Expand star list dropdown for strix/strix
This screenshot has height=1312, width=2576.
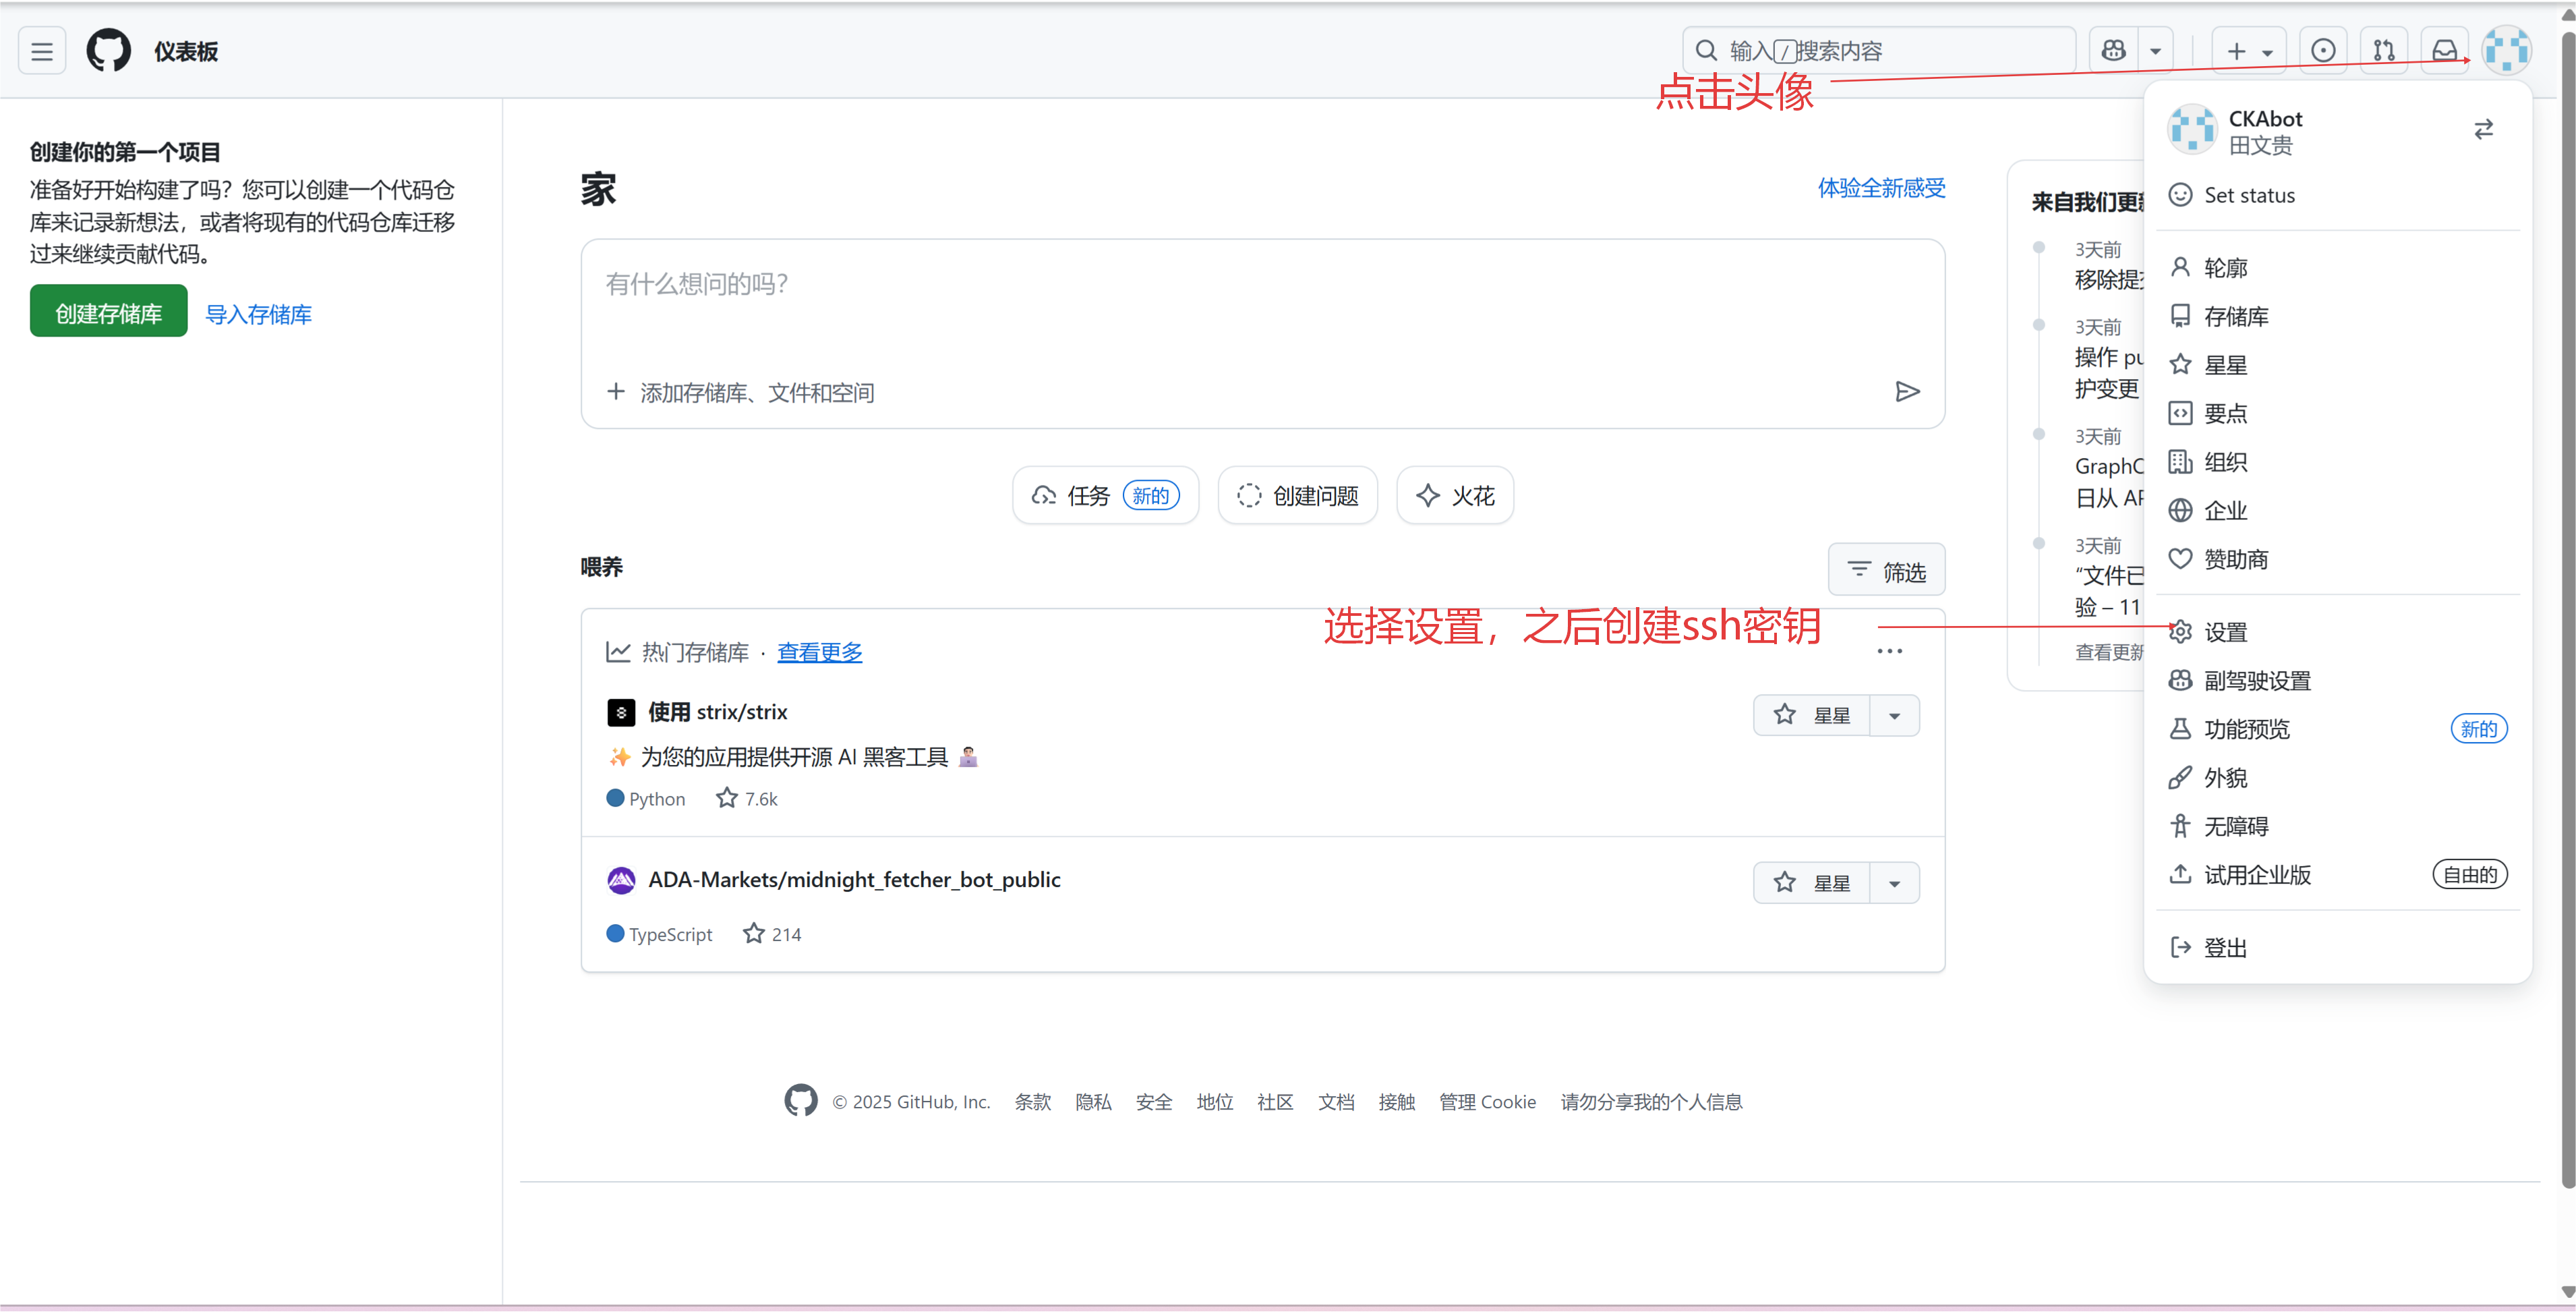pyautogui.click(x=1894, y=716)
